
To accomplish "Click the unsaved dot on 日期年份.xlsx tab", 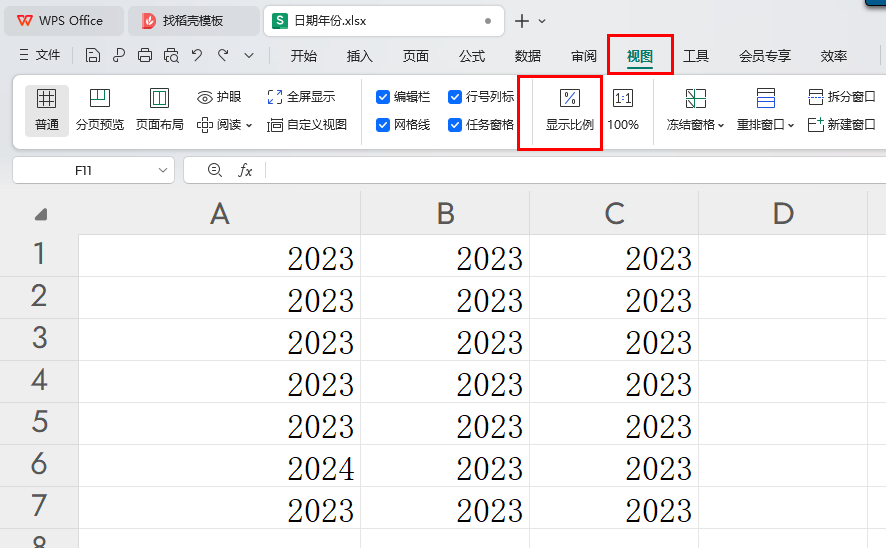I will (x=488, y=21).
